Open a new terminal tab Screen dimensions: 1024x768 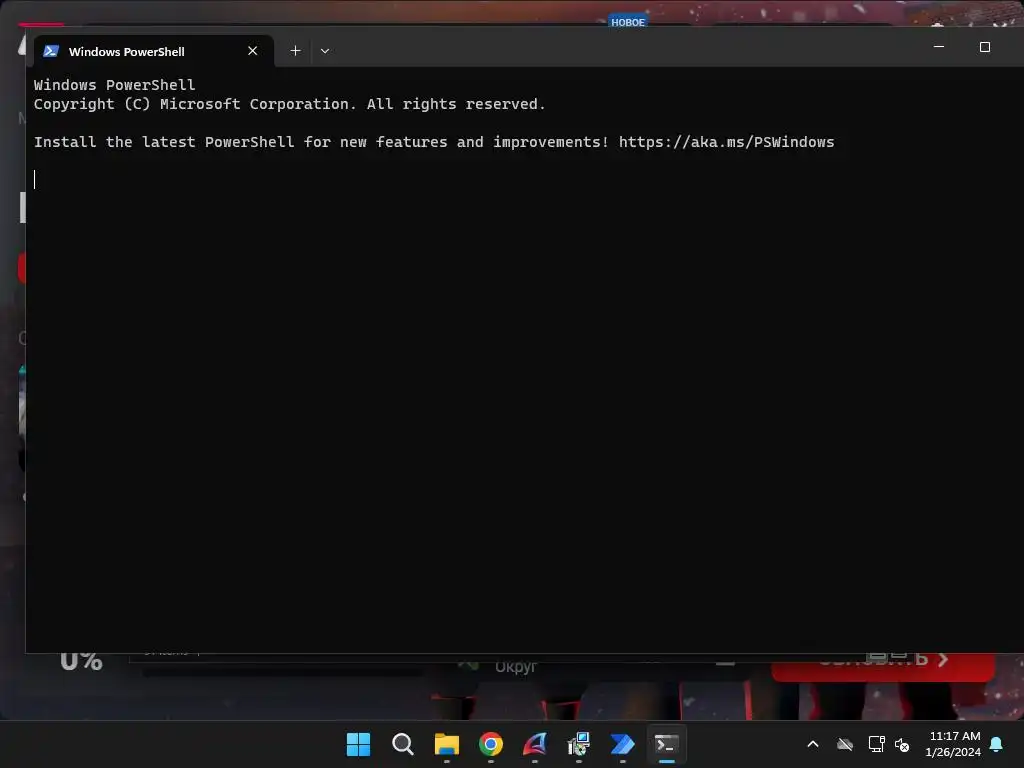pyautogui.click(x=295, y=51)
